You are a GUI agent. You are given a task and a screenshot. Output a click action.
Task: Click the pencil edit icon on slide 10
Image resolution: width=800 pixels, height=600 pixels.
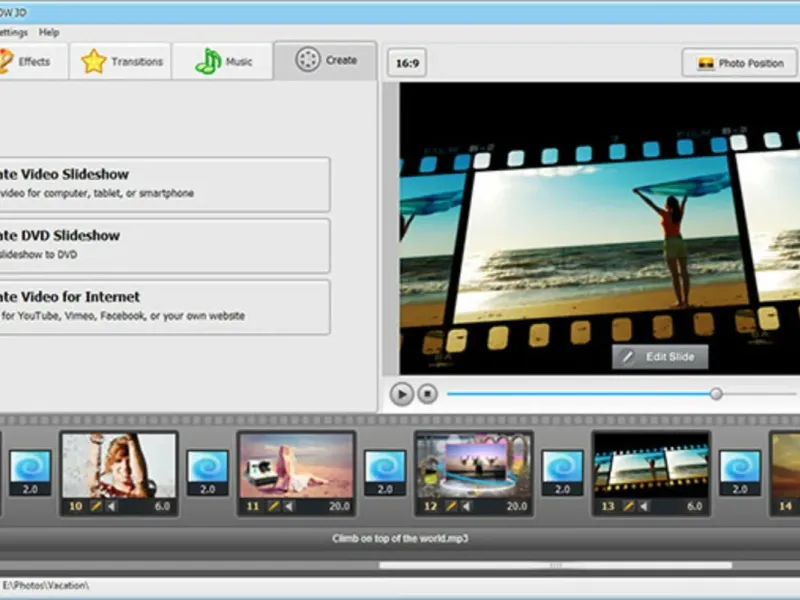pos(95,506)
